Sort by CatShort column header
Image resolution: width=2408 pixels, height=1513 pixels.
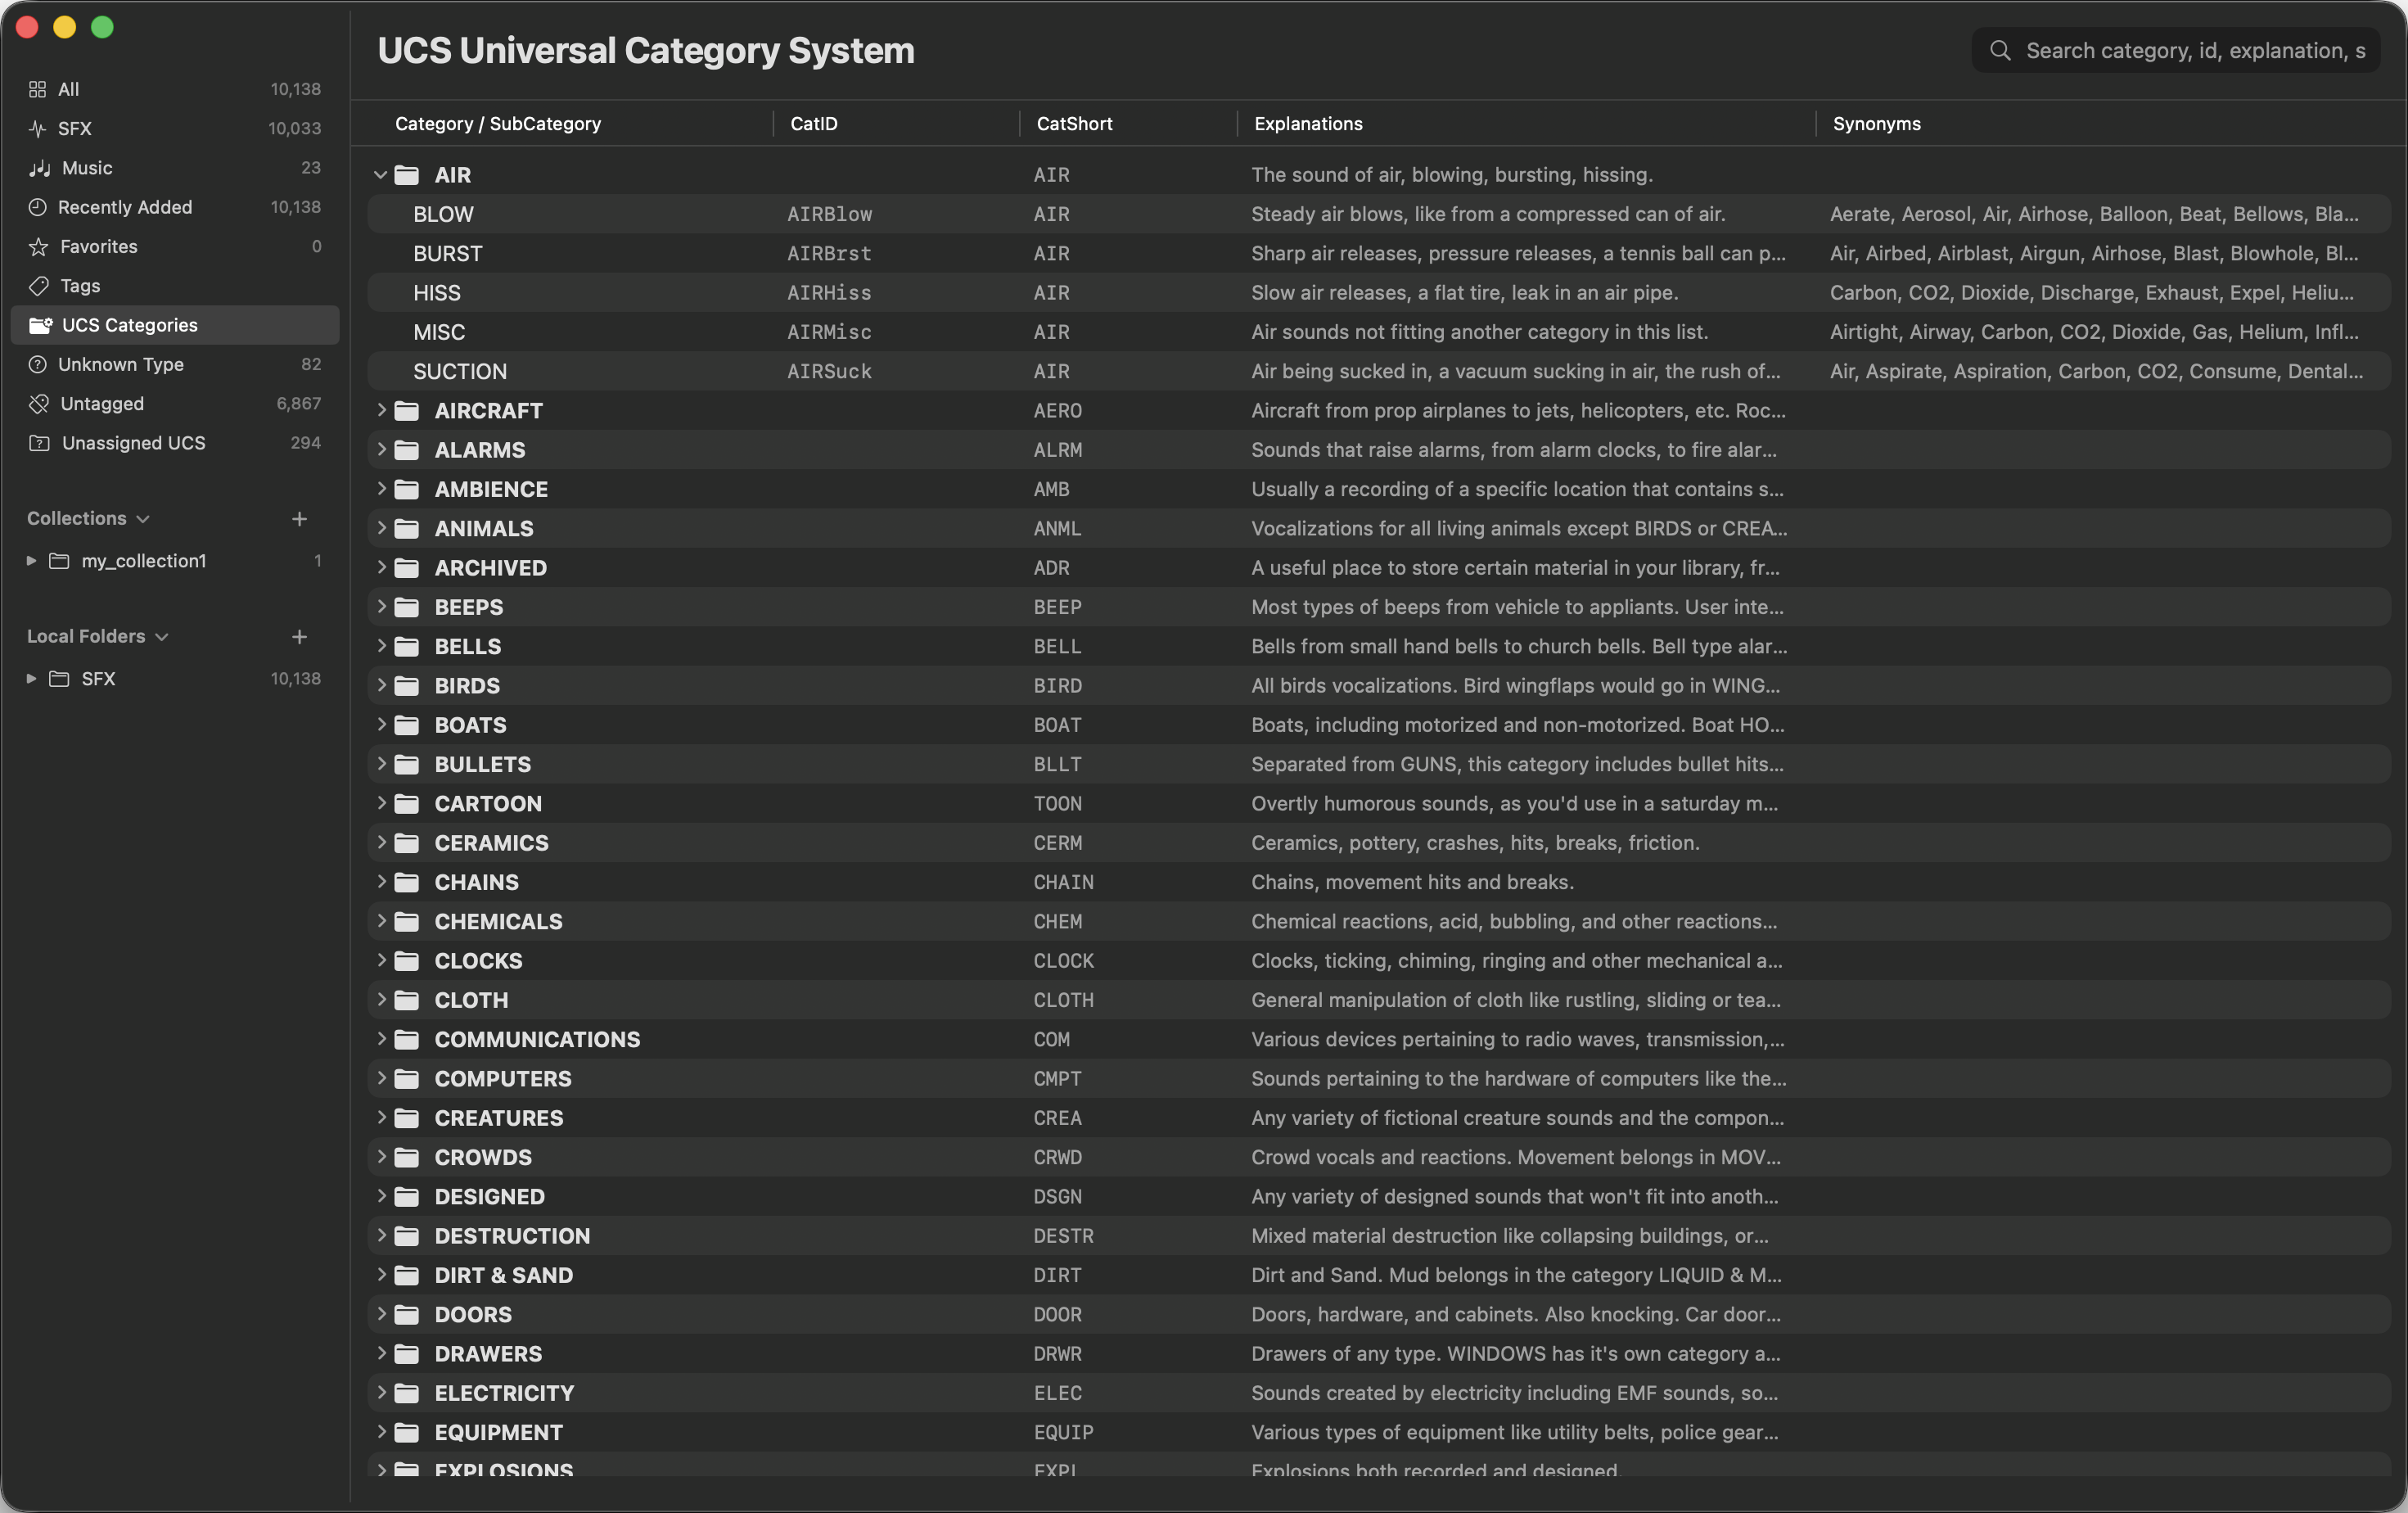tap(1074, 124)
